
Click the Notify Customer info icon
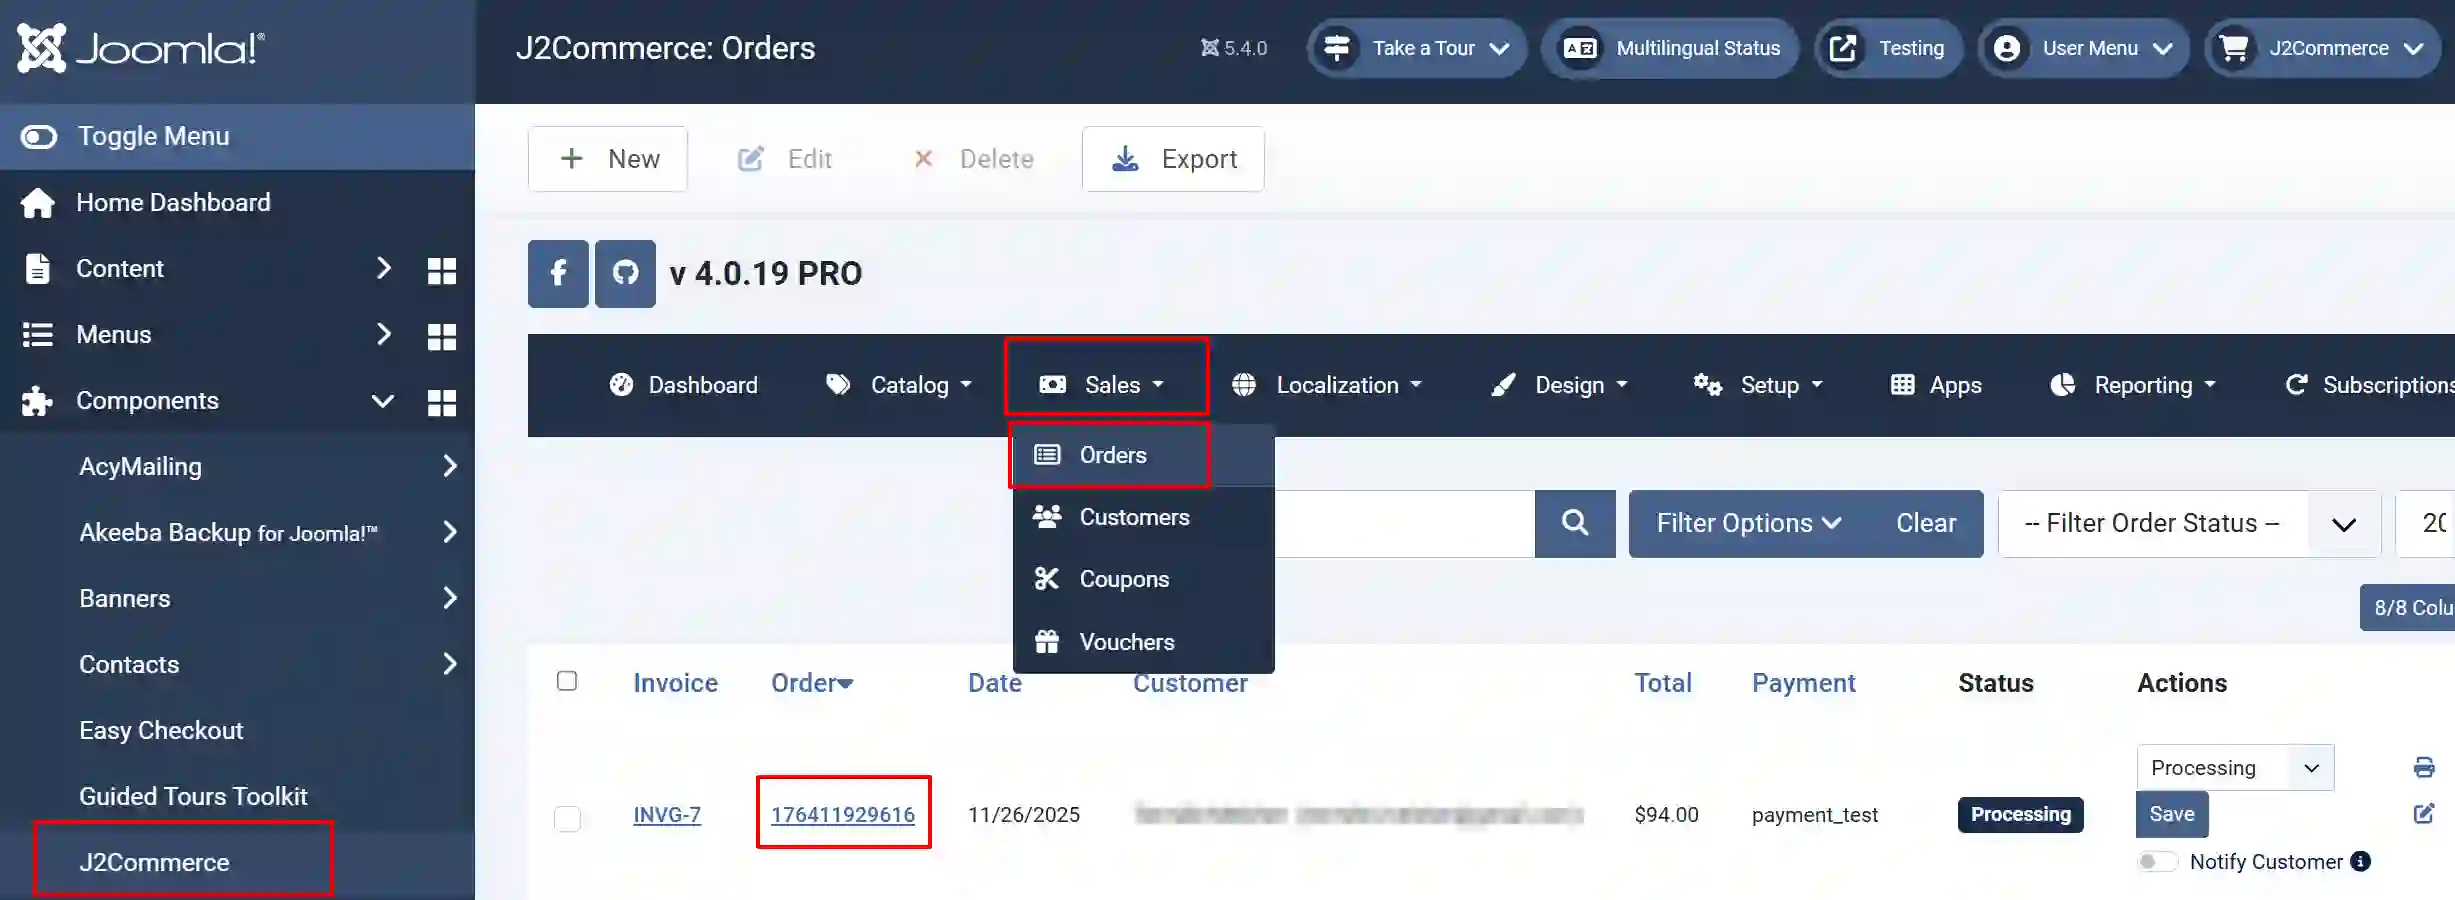coord(2361,861)
